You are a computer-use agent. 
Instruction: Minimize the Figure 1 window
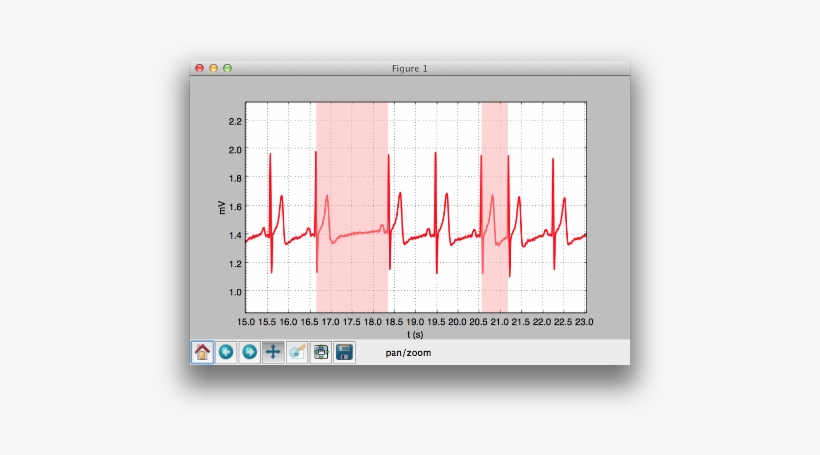coord(213,68)
